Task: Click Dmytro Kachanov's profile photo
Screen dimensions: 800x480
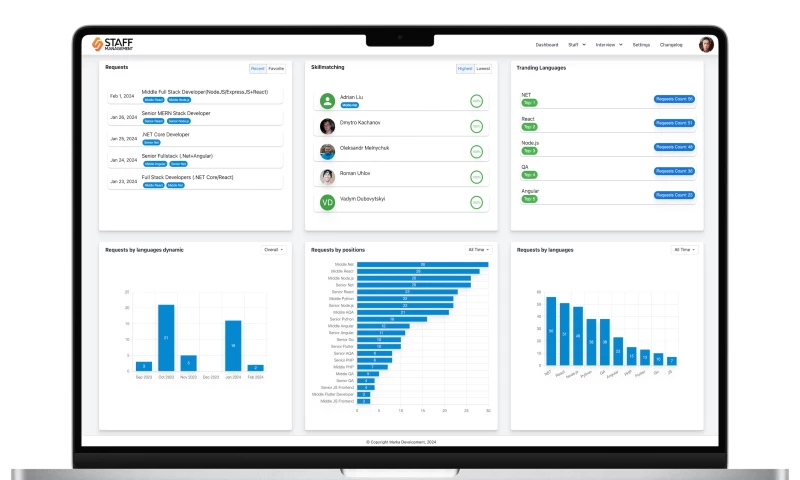Action: pos(327,126)
